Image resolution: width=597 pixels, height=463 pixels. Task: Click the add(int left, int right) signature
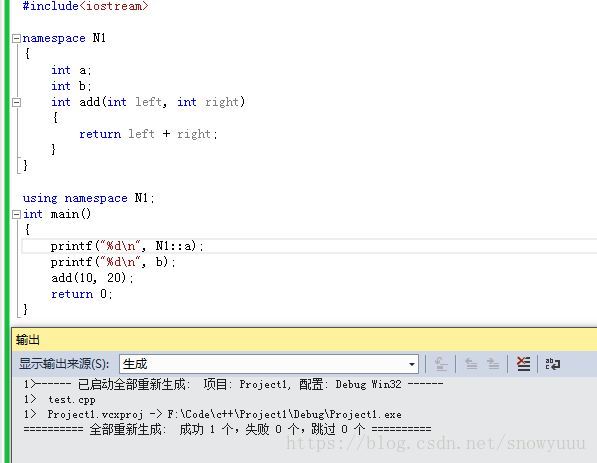(148, 102)
